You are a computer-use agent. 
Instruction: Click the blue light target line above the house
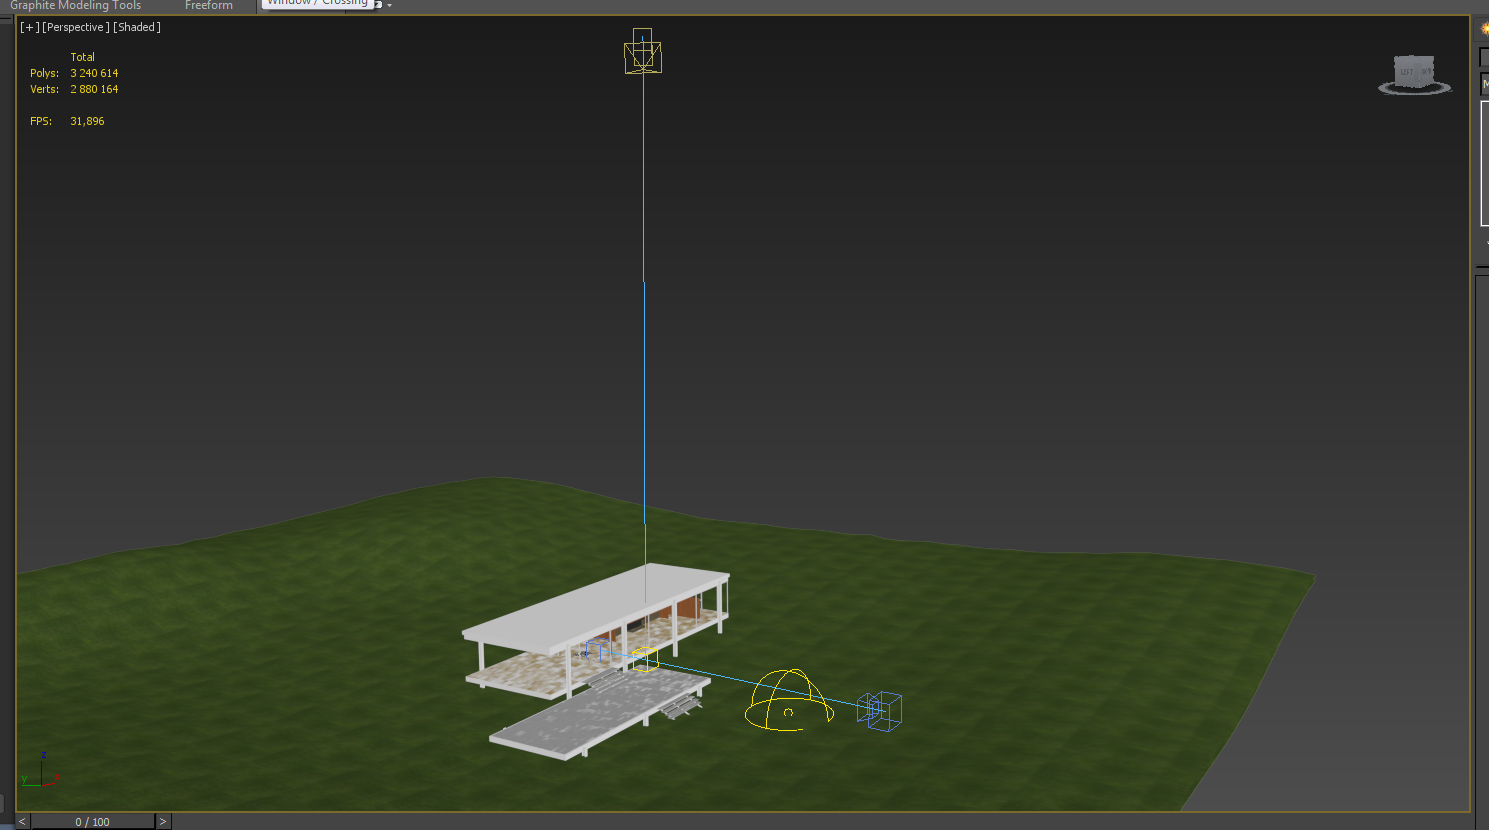(x=644, y=402)
